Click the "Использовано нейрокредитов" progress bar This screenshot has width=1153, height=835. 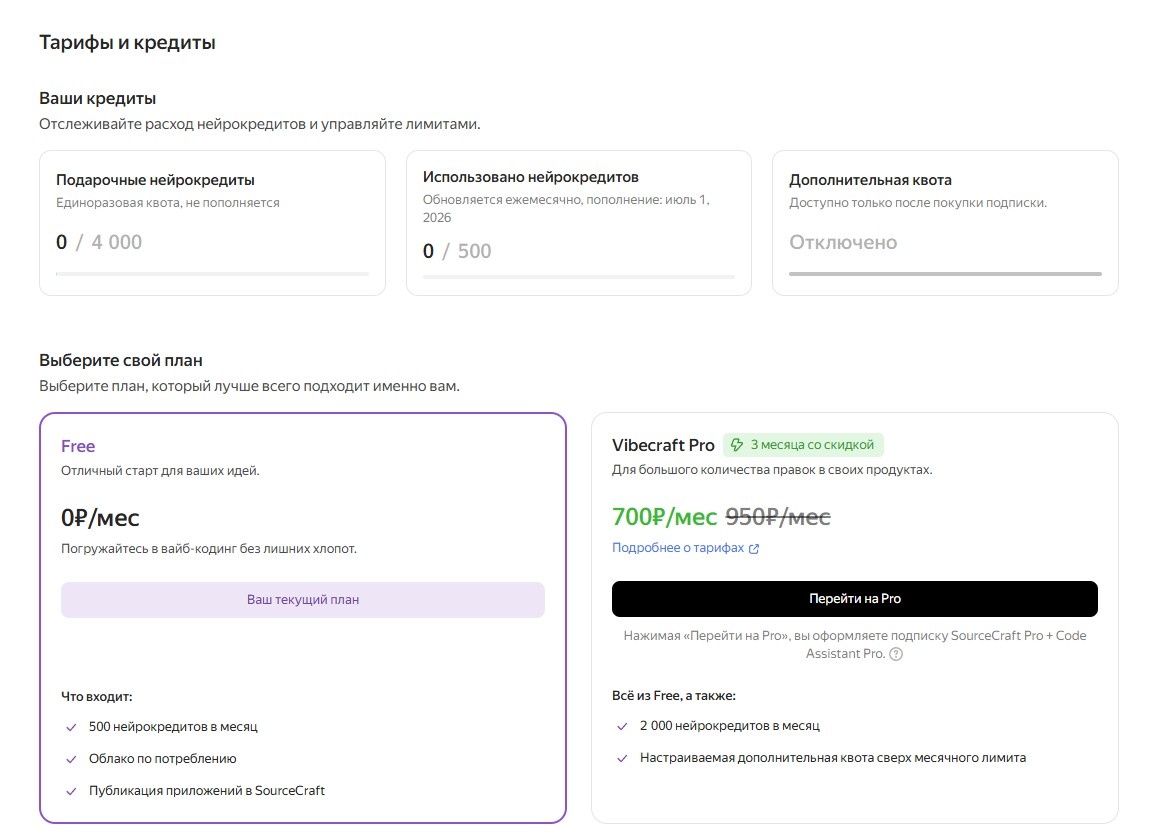(579, 277)
